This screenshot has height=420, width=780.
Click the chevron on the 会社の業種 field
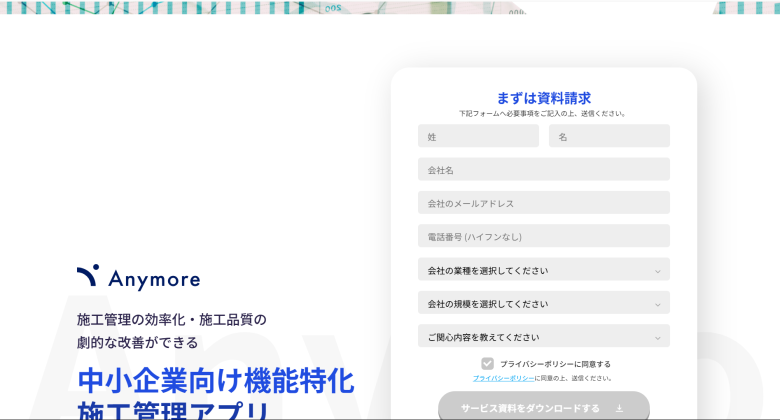657,271
